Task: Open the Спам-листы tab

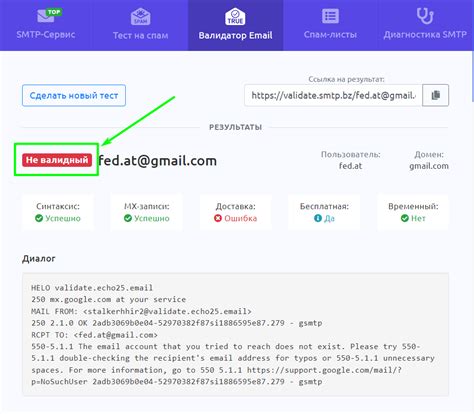Action: pos(330,25)
